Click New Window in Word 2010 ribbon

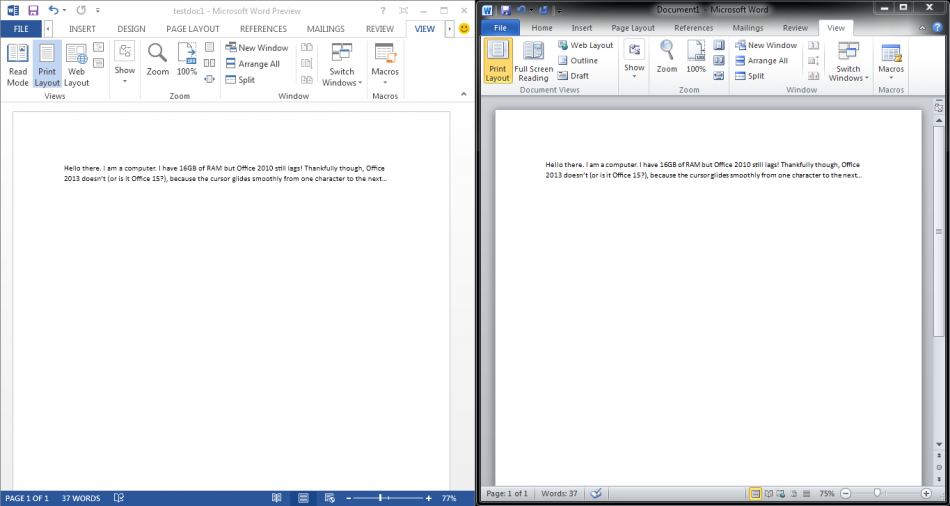(x=766, y=45)
